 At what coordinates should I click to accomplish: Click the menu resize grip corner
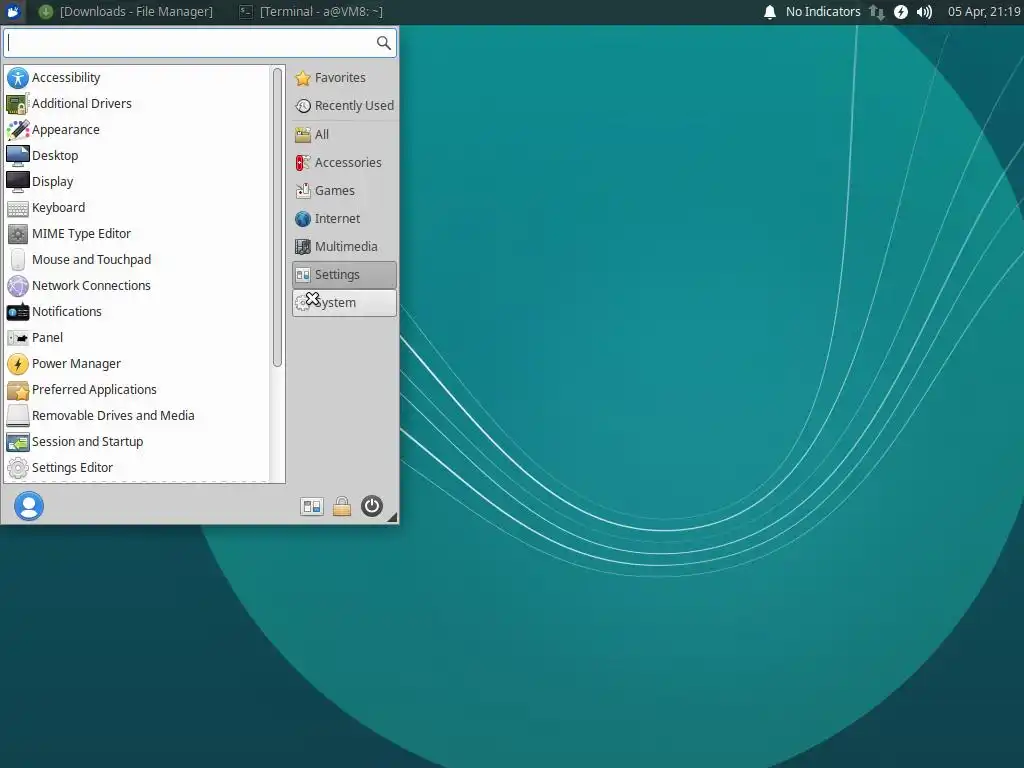click(392, 517)
